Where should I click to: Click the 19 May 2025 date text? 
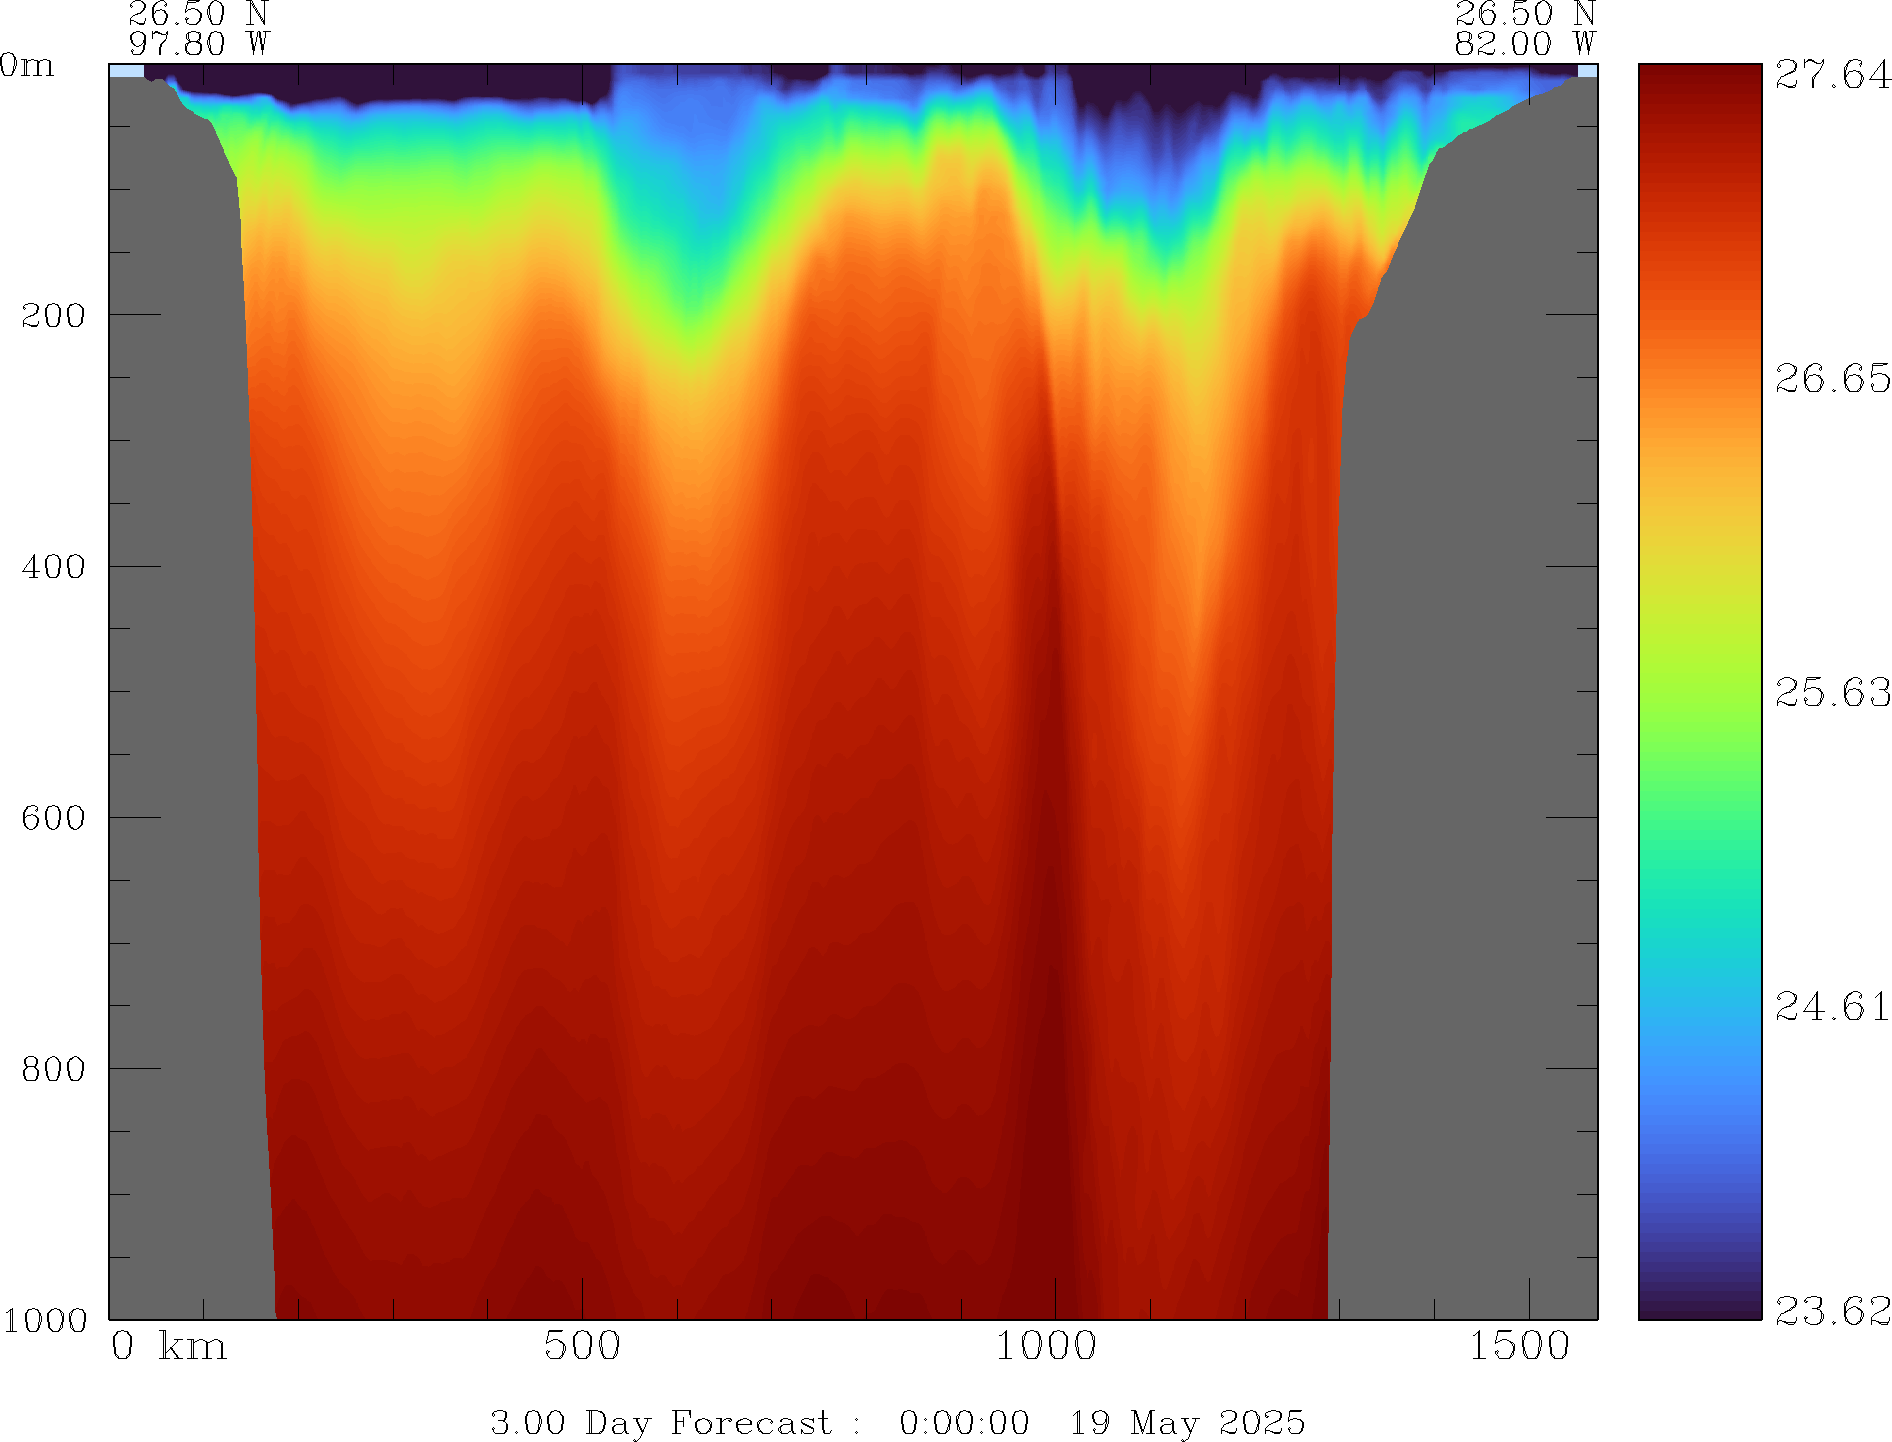[x=1187, y=1422]
